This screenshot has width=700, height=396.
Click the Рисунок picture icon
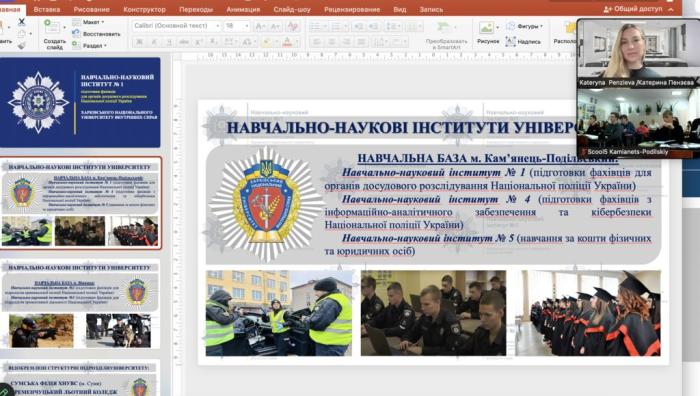pyautogui.click(x=486, y=27)
